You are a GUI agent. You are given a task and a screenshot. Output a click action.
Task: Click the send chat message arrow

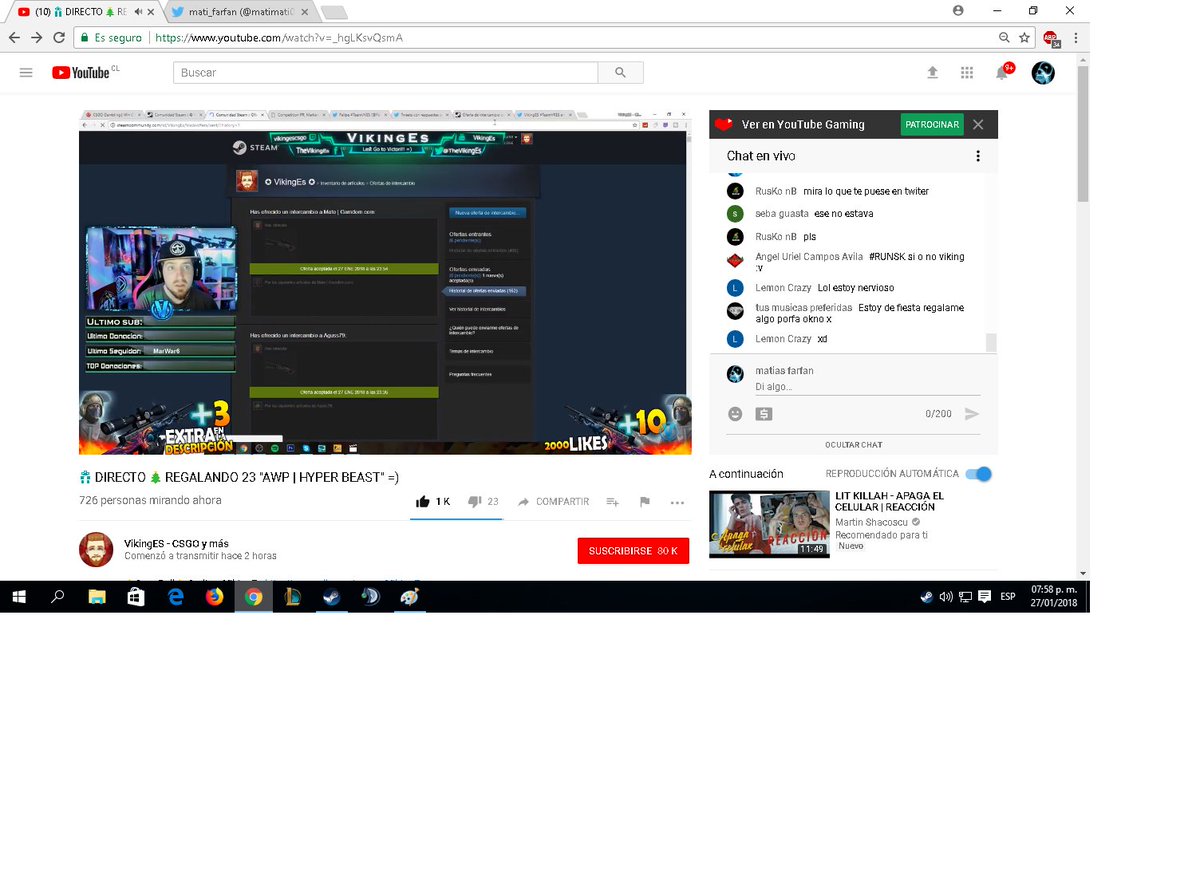pos(972,414)
